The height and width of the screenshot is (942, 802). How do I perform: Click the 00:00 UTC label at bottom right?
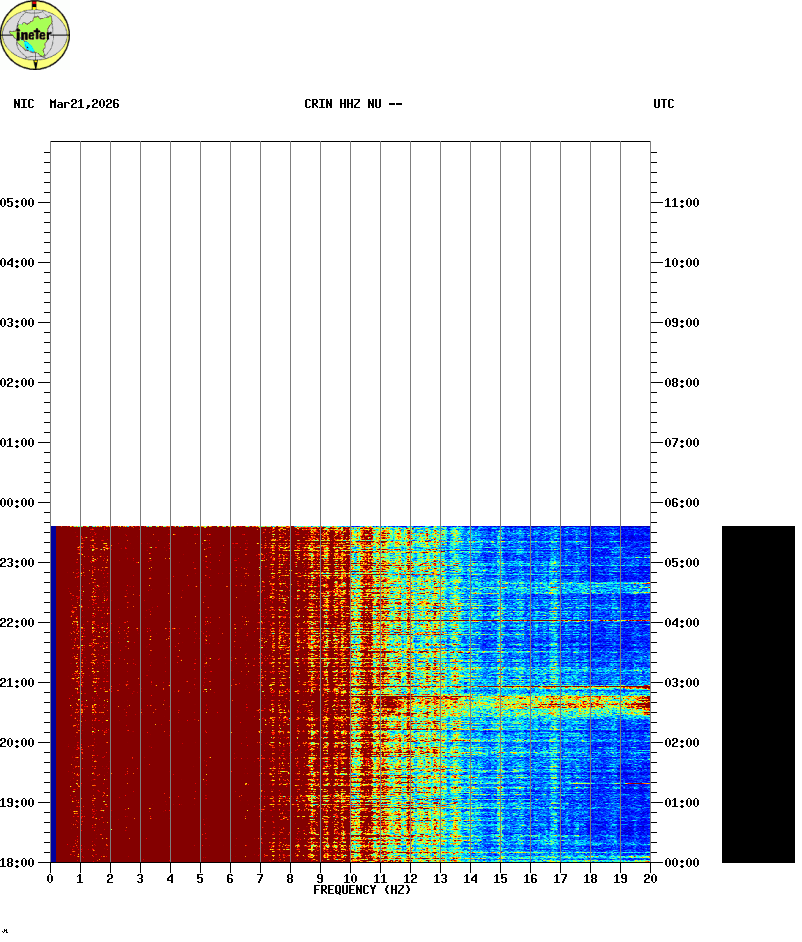(x=681, y=863)
